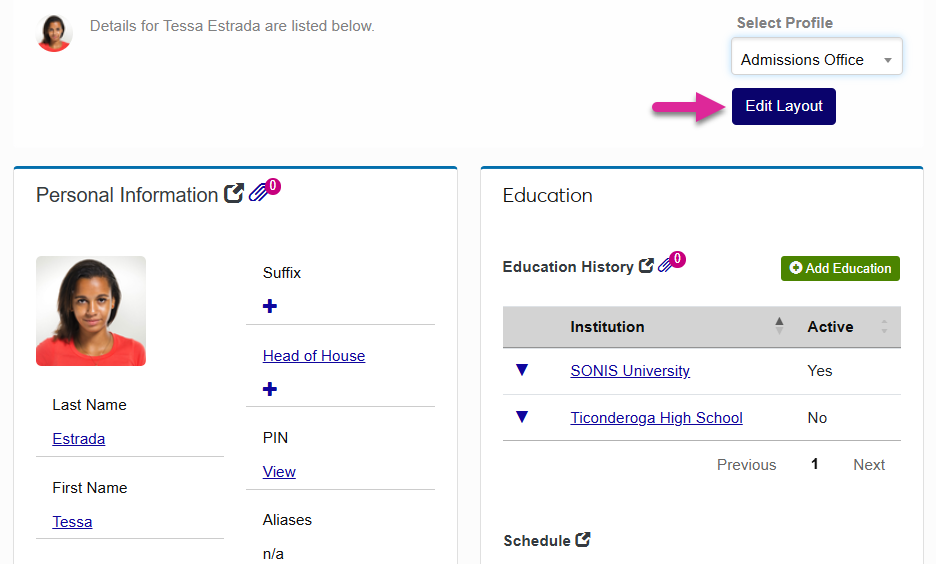View the PIN
This screenshot has height=564, width=936.
coord(279,472)
